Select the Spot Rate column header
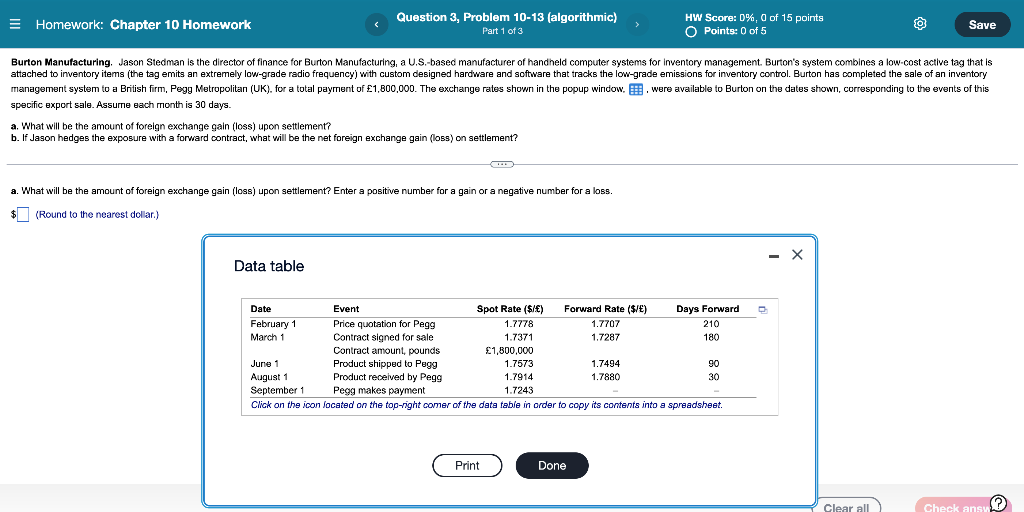The height and width of the screenshot is (512, 1024). point(510,309)
